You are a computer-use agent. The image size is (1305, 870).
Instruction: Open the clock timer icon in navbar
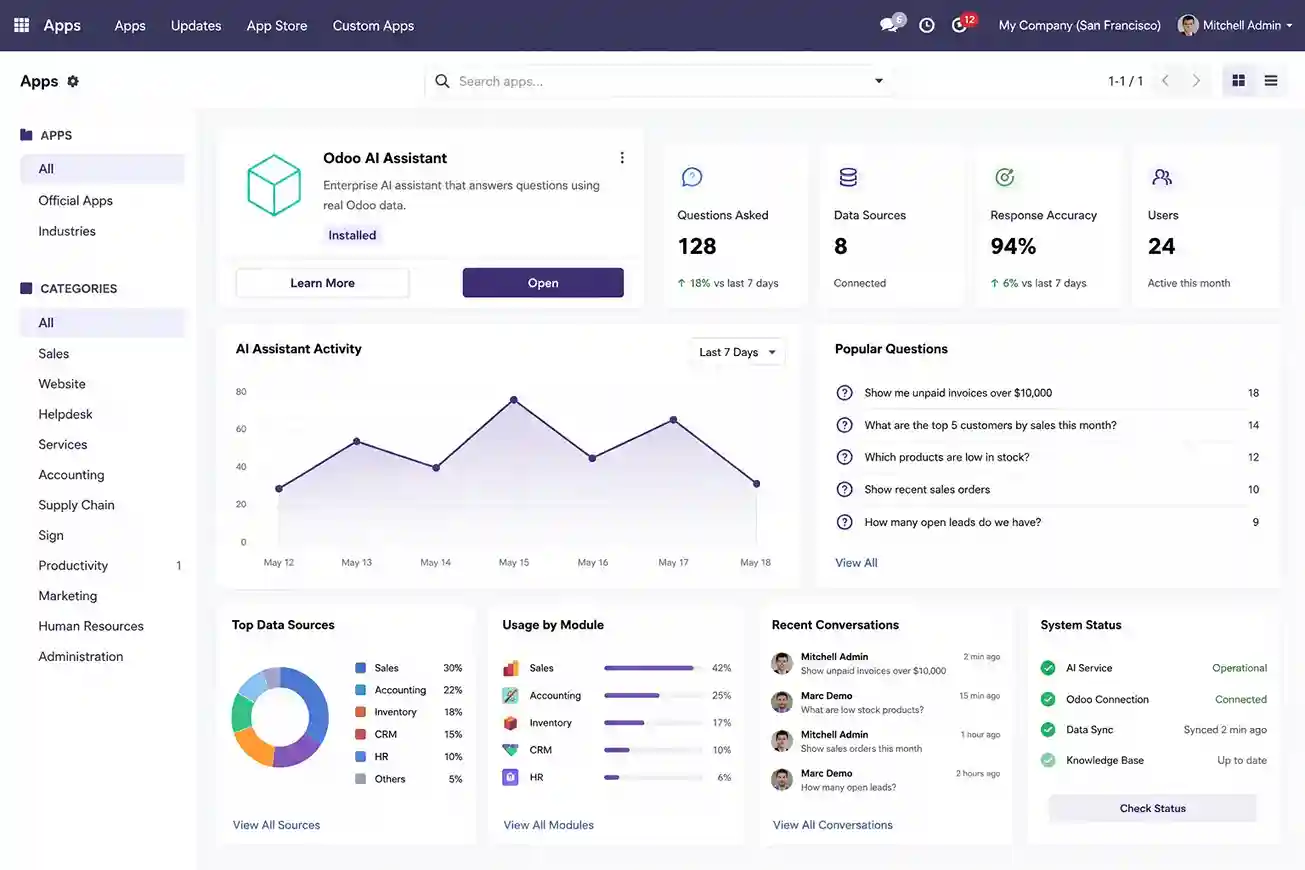pos(927,25)
